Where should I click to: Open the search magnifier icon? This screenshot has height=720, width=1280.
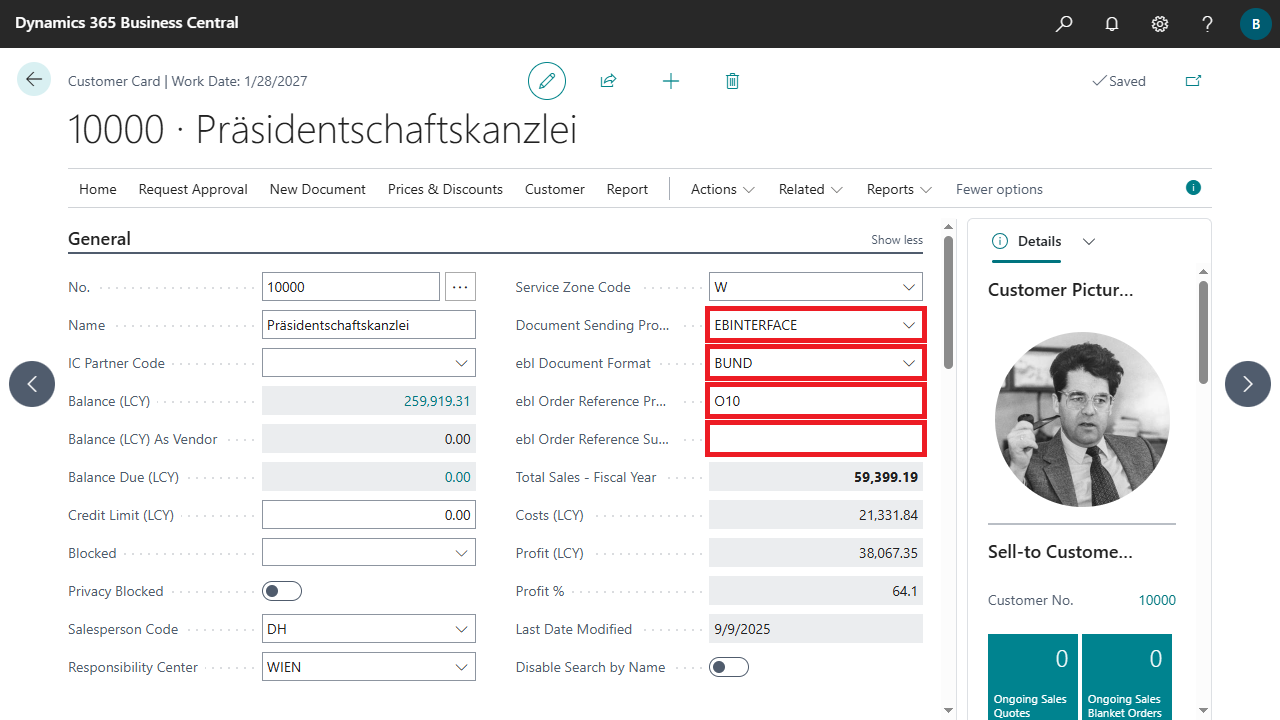click(x=1064, y=24)
